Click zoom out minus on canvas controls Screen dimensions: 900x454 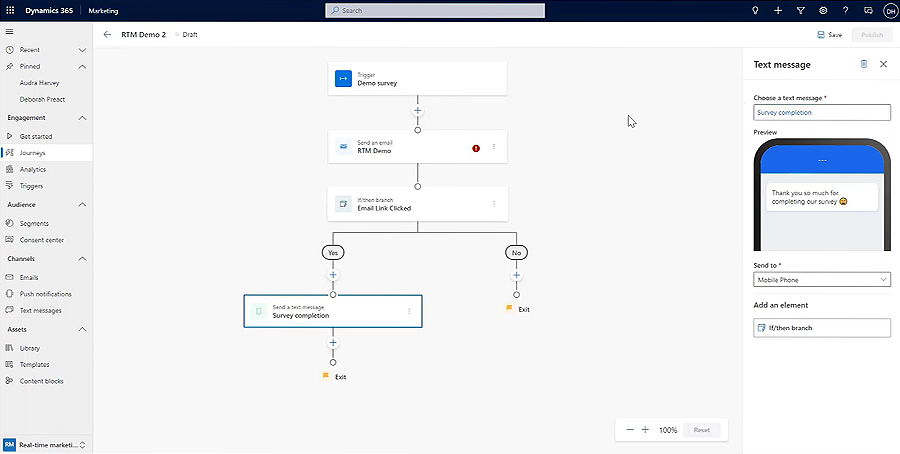[x=630, y=430]
